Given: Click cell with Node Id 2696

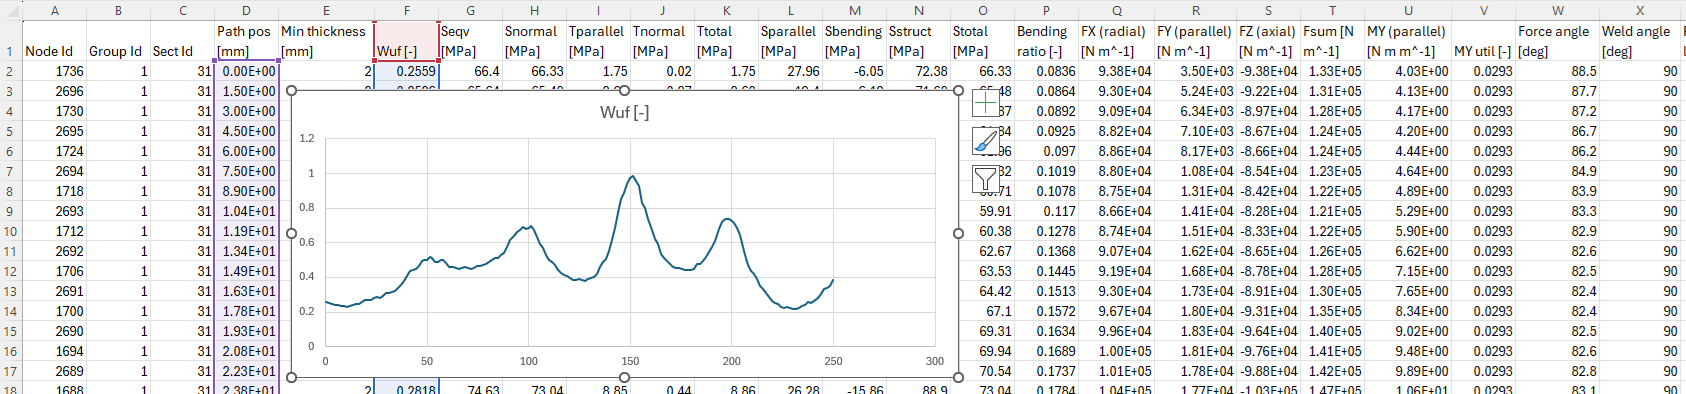Looking at the screenshot, I should click(x=54, y=91).
